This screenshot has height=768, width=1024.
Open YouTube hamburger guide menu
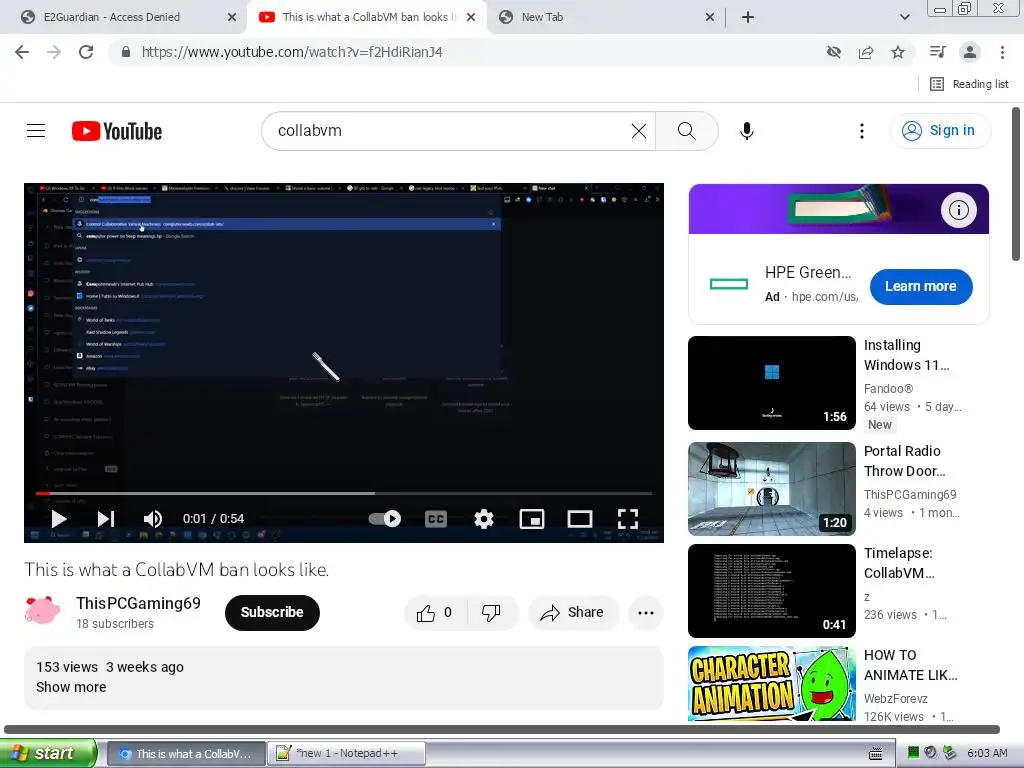coord(36,131)
